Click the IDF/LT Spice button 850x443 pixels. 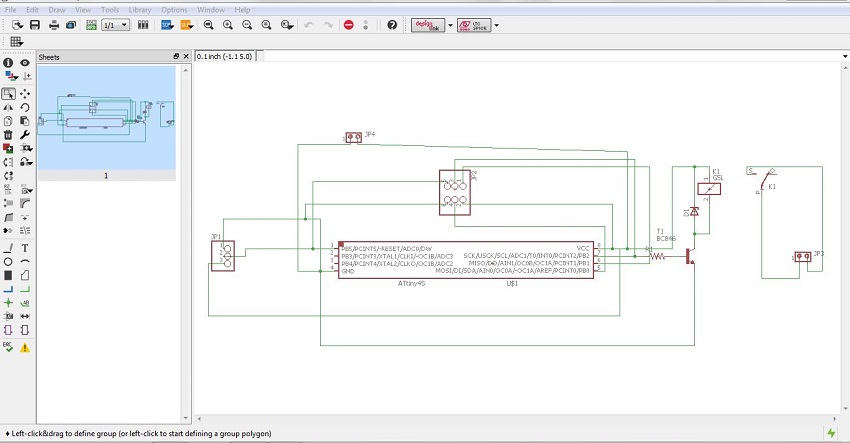pyautogui.click(x=474, y=25)
